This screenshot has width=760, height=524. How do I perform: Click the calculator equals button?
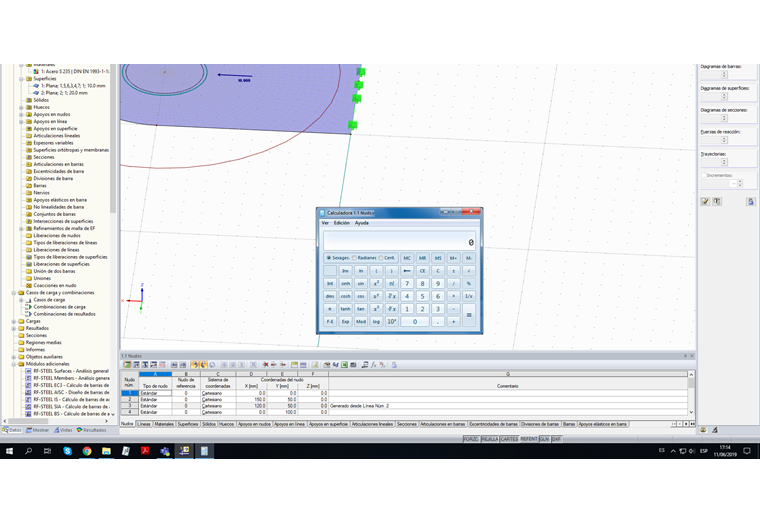pos(469,315)
